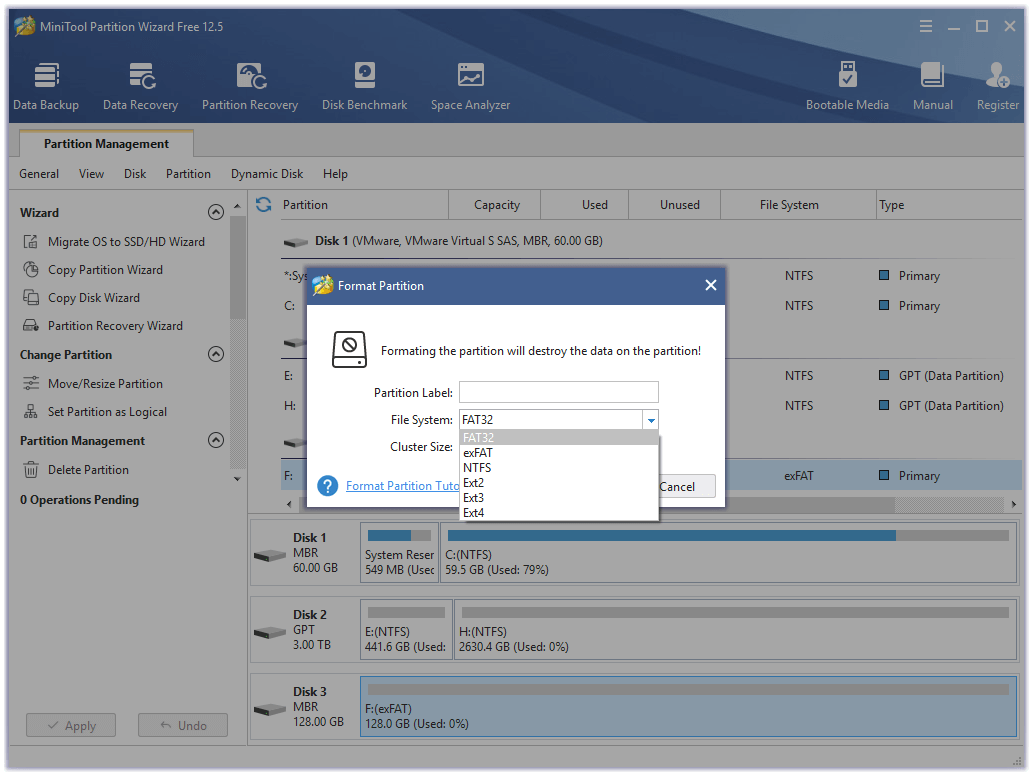The image size is (1033, 775).
Task: Choose exFAT from the file system list
Action: tap(559, 453)
